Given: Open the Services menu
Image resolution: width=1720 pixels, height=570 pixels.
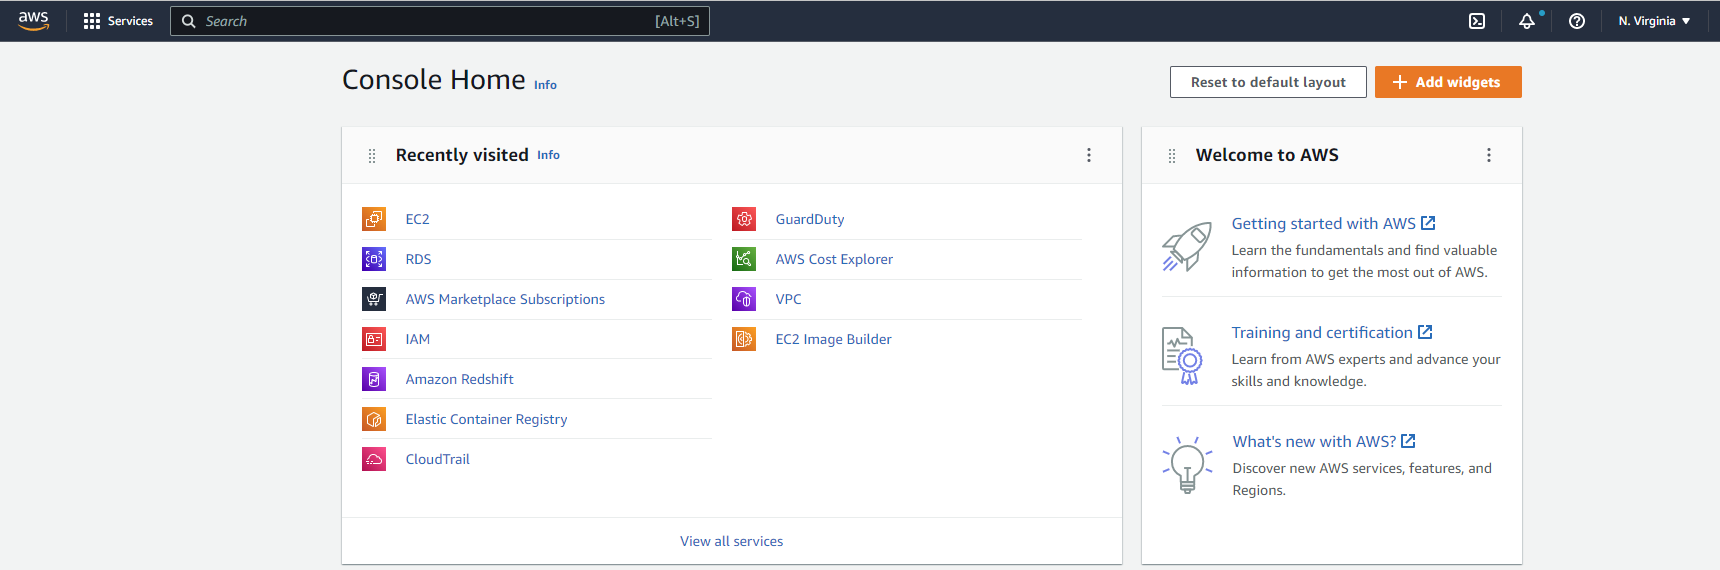Looking at the screenshot, I should tap(118, 21).
